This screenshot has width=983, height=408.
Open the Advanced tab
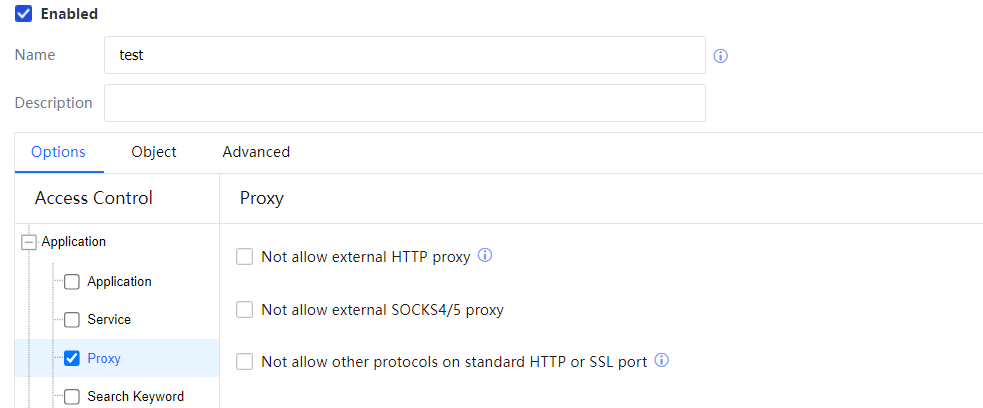pos(256,152)
